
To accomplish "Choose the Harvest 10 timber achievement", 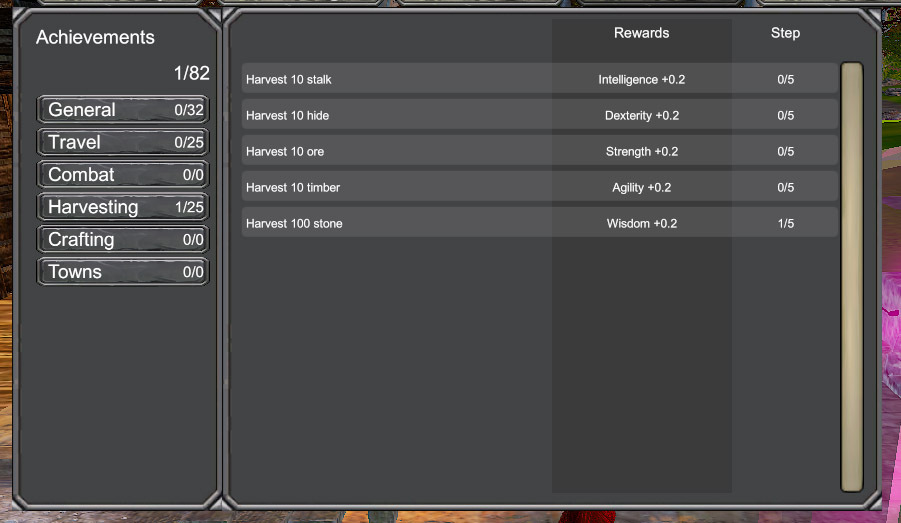I will [x=400, y=187].
